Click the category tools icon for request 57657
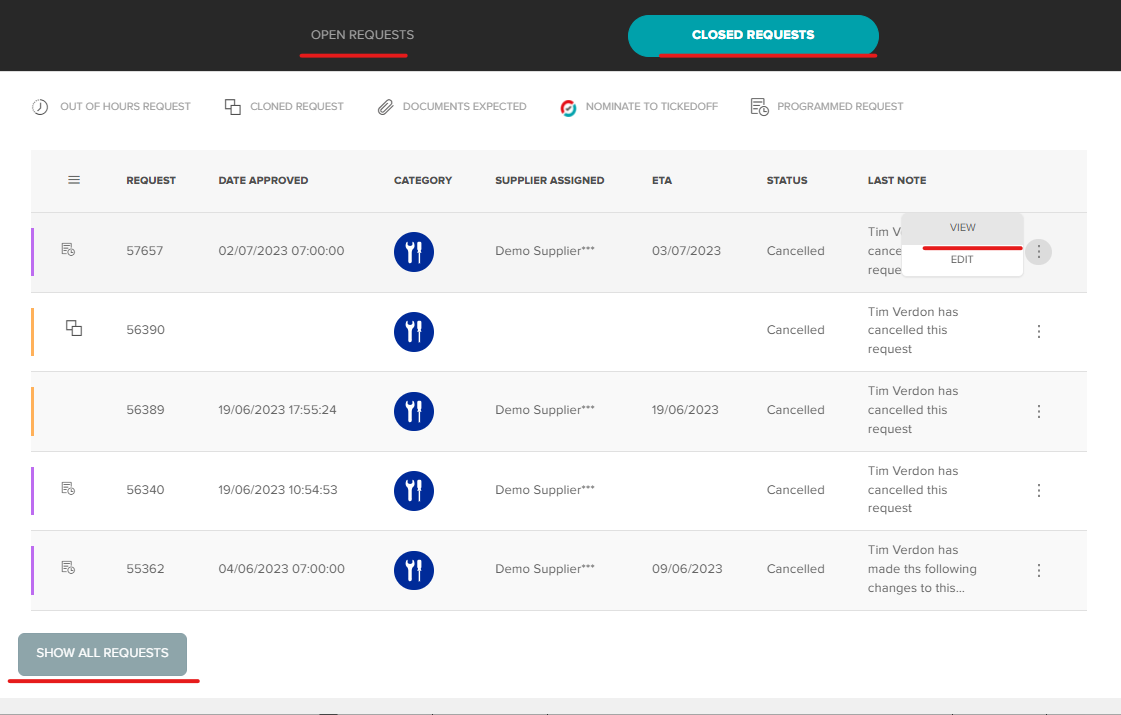The image size is (1121, 715). (x=414, y=252)
